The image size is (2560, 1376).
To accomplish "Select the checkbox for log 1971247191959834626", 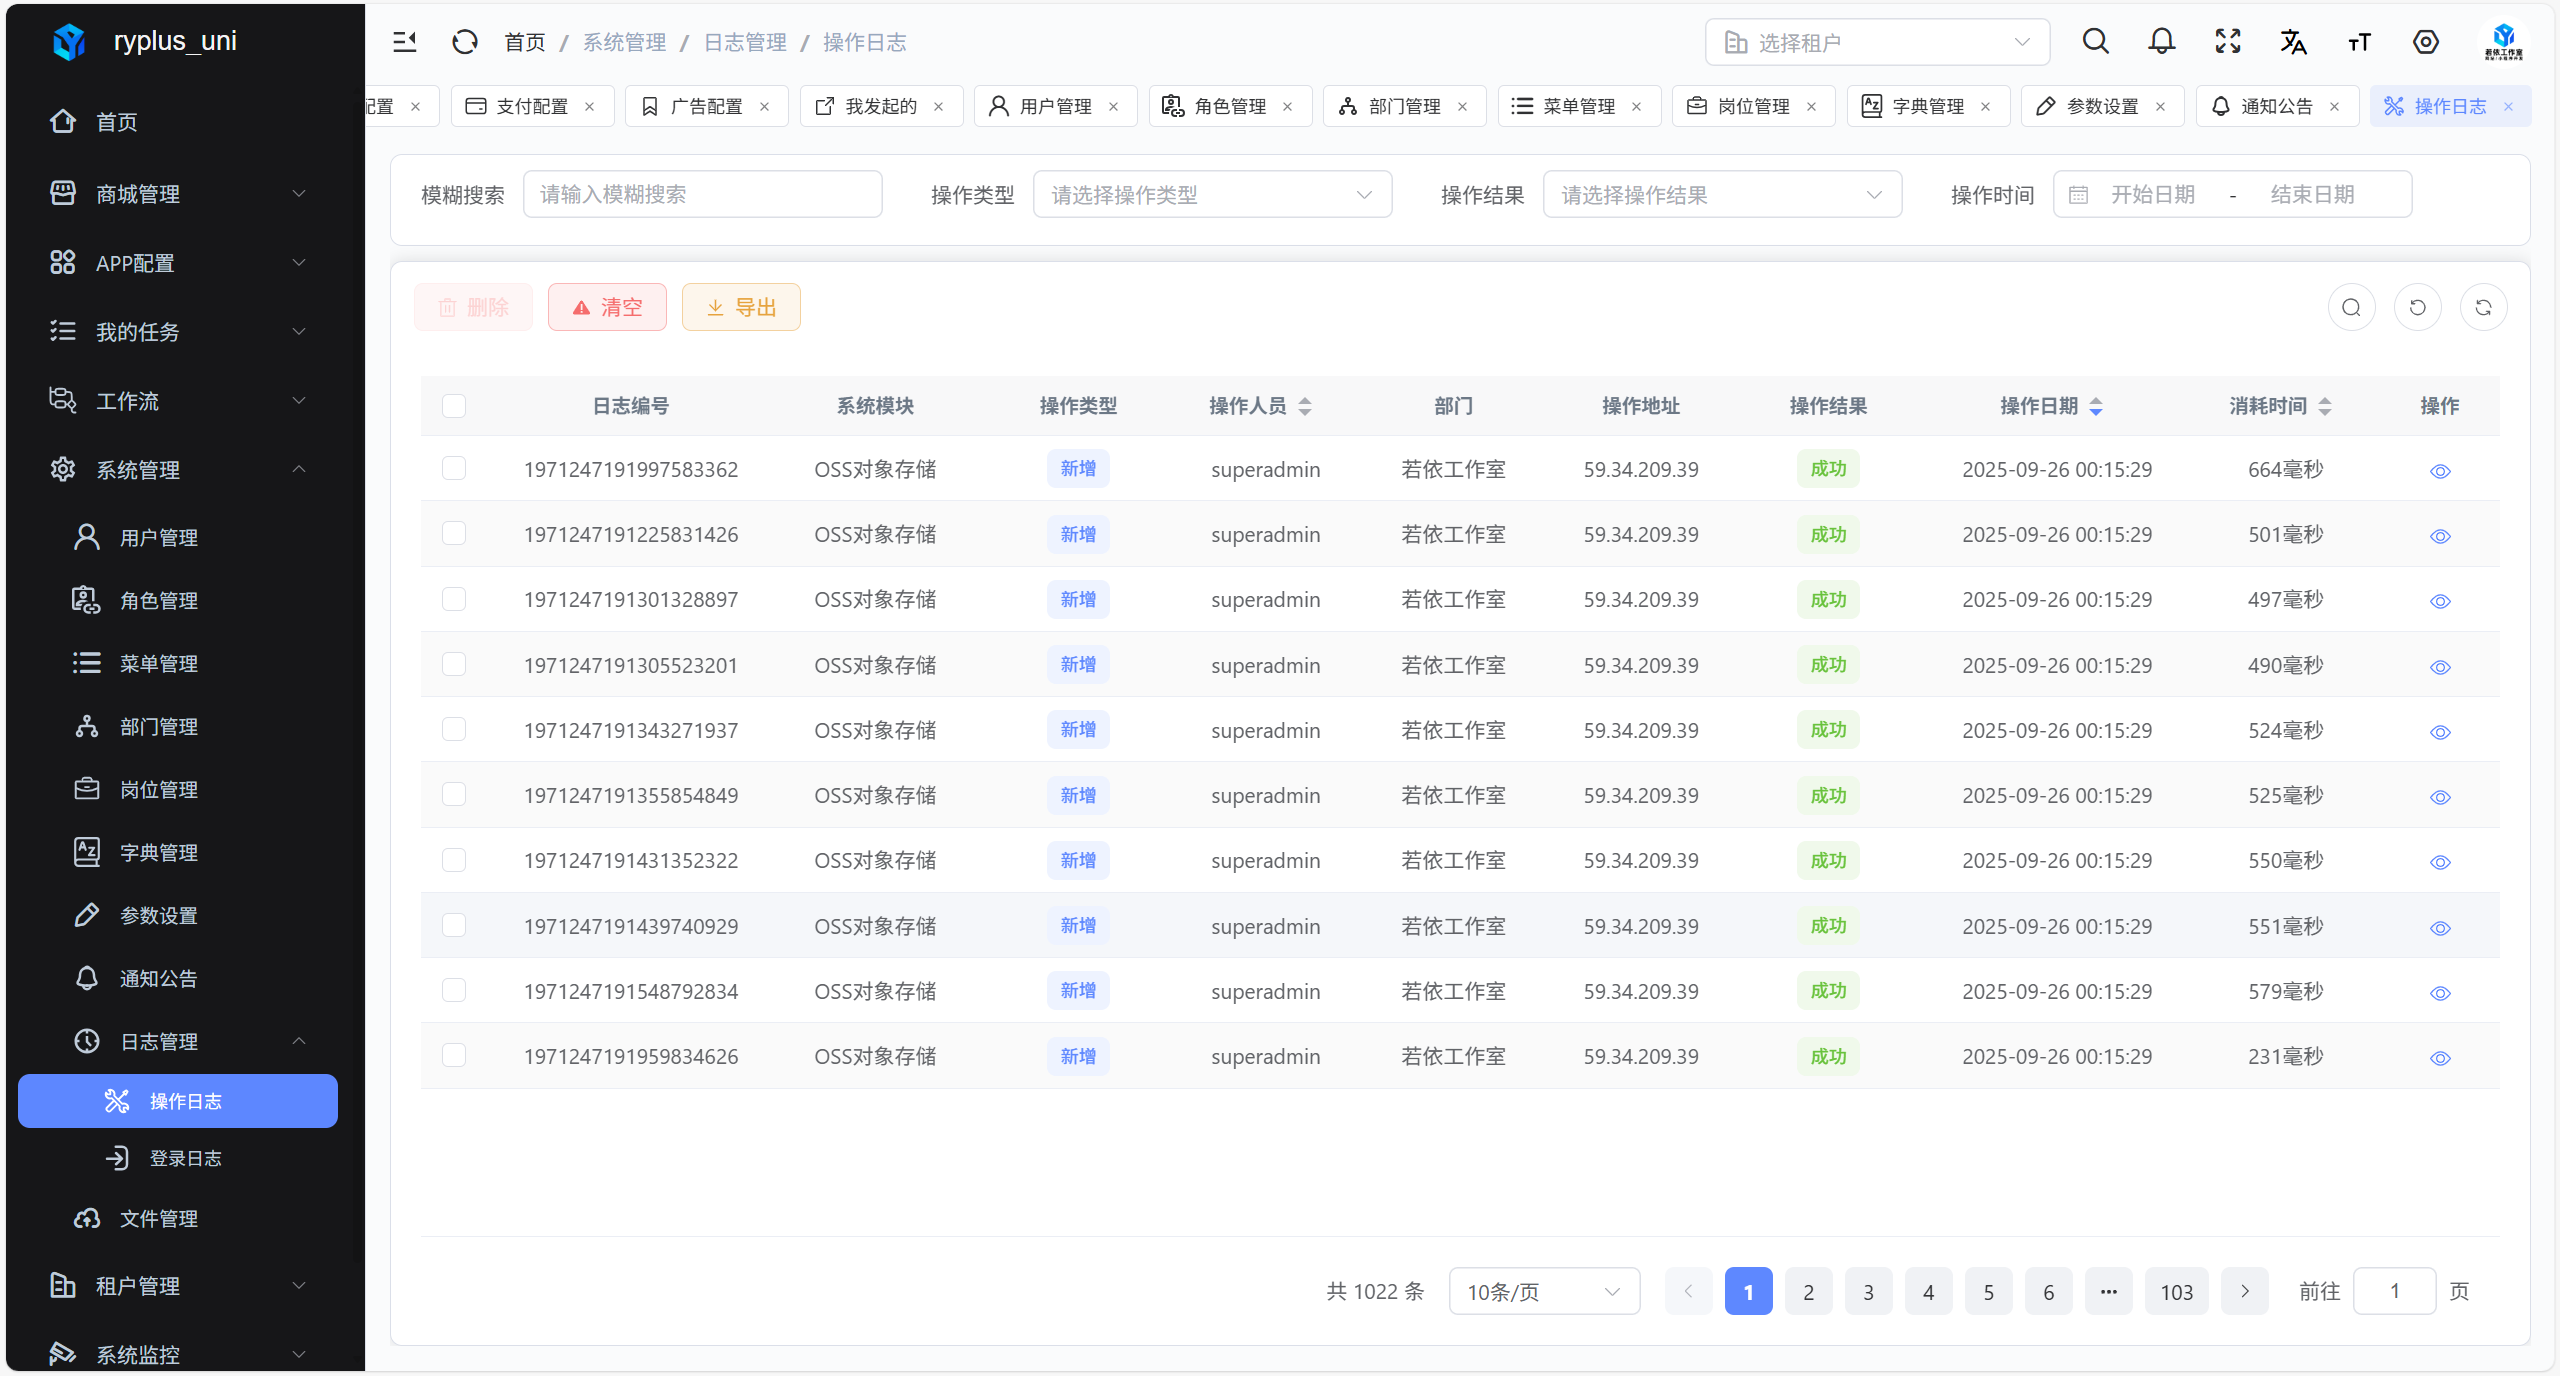I will [x=454, y=1056].
